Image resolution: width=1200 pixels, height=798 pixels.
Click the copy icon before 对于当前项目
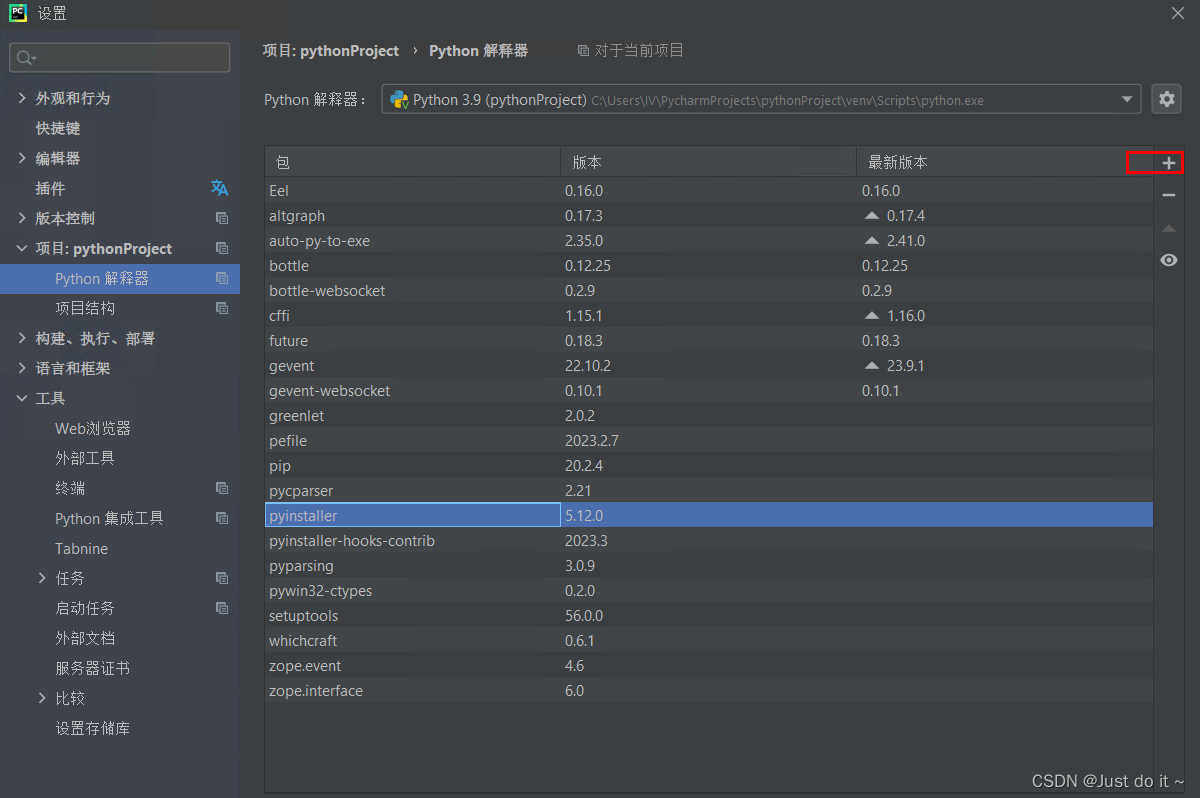tap(583, 50)
